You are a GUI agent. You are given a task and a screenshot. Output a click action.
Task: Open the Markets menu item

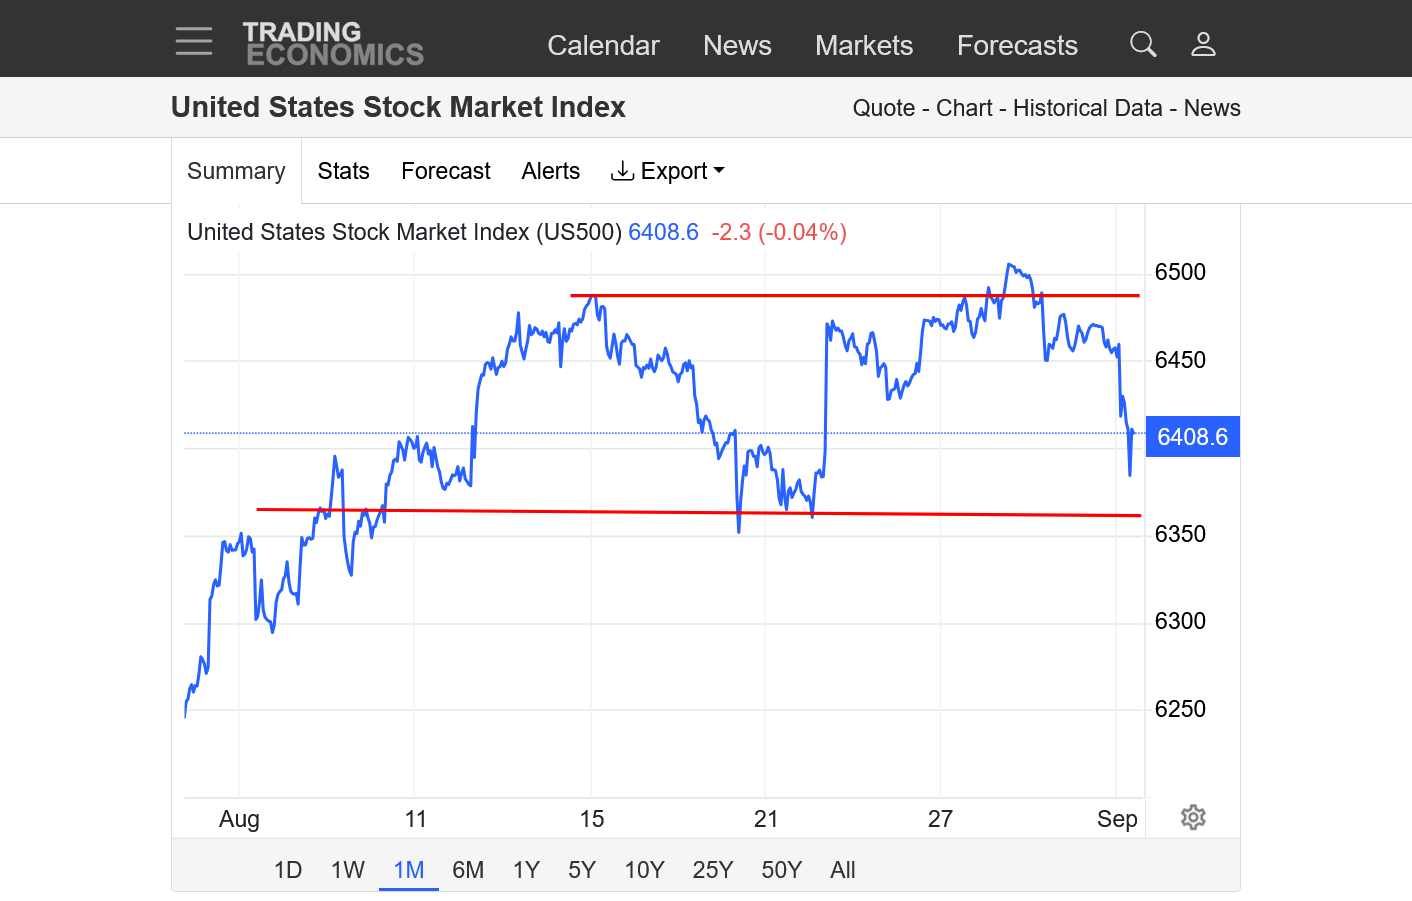864,45
